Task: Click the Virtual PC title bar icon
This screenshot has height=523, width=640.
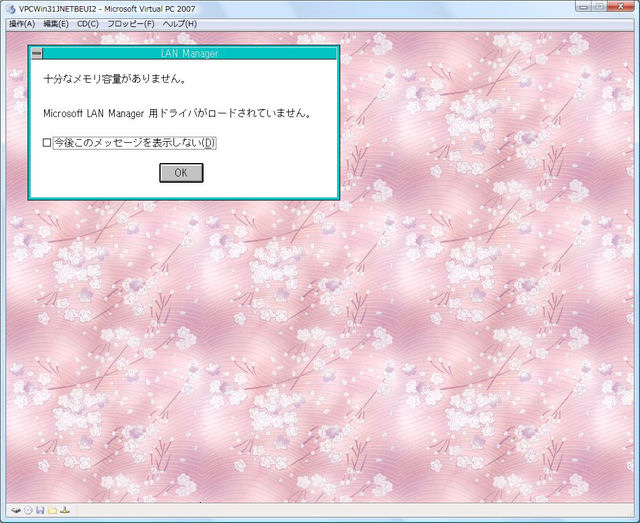Action: point(11,9)
